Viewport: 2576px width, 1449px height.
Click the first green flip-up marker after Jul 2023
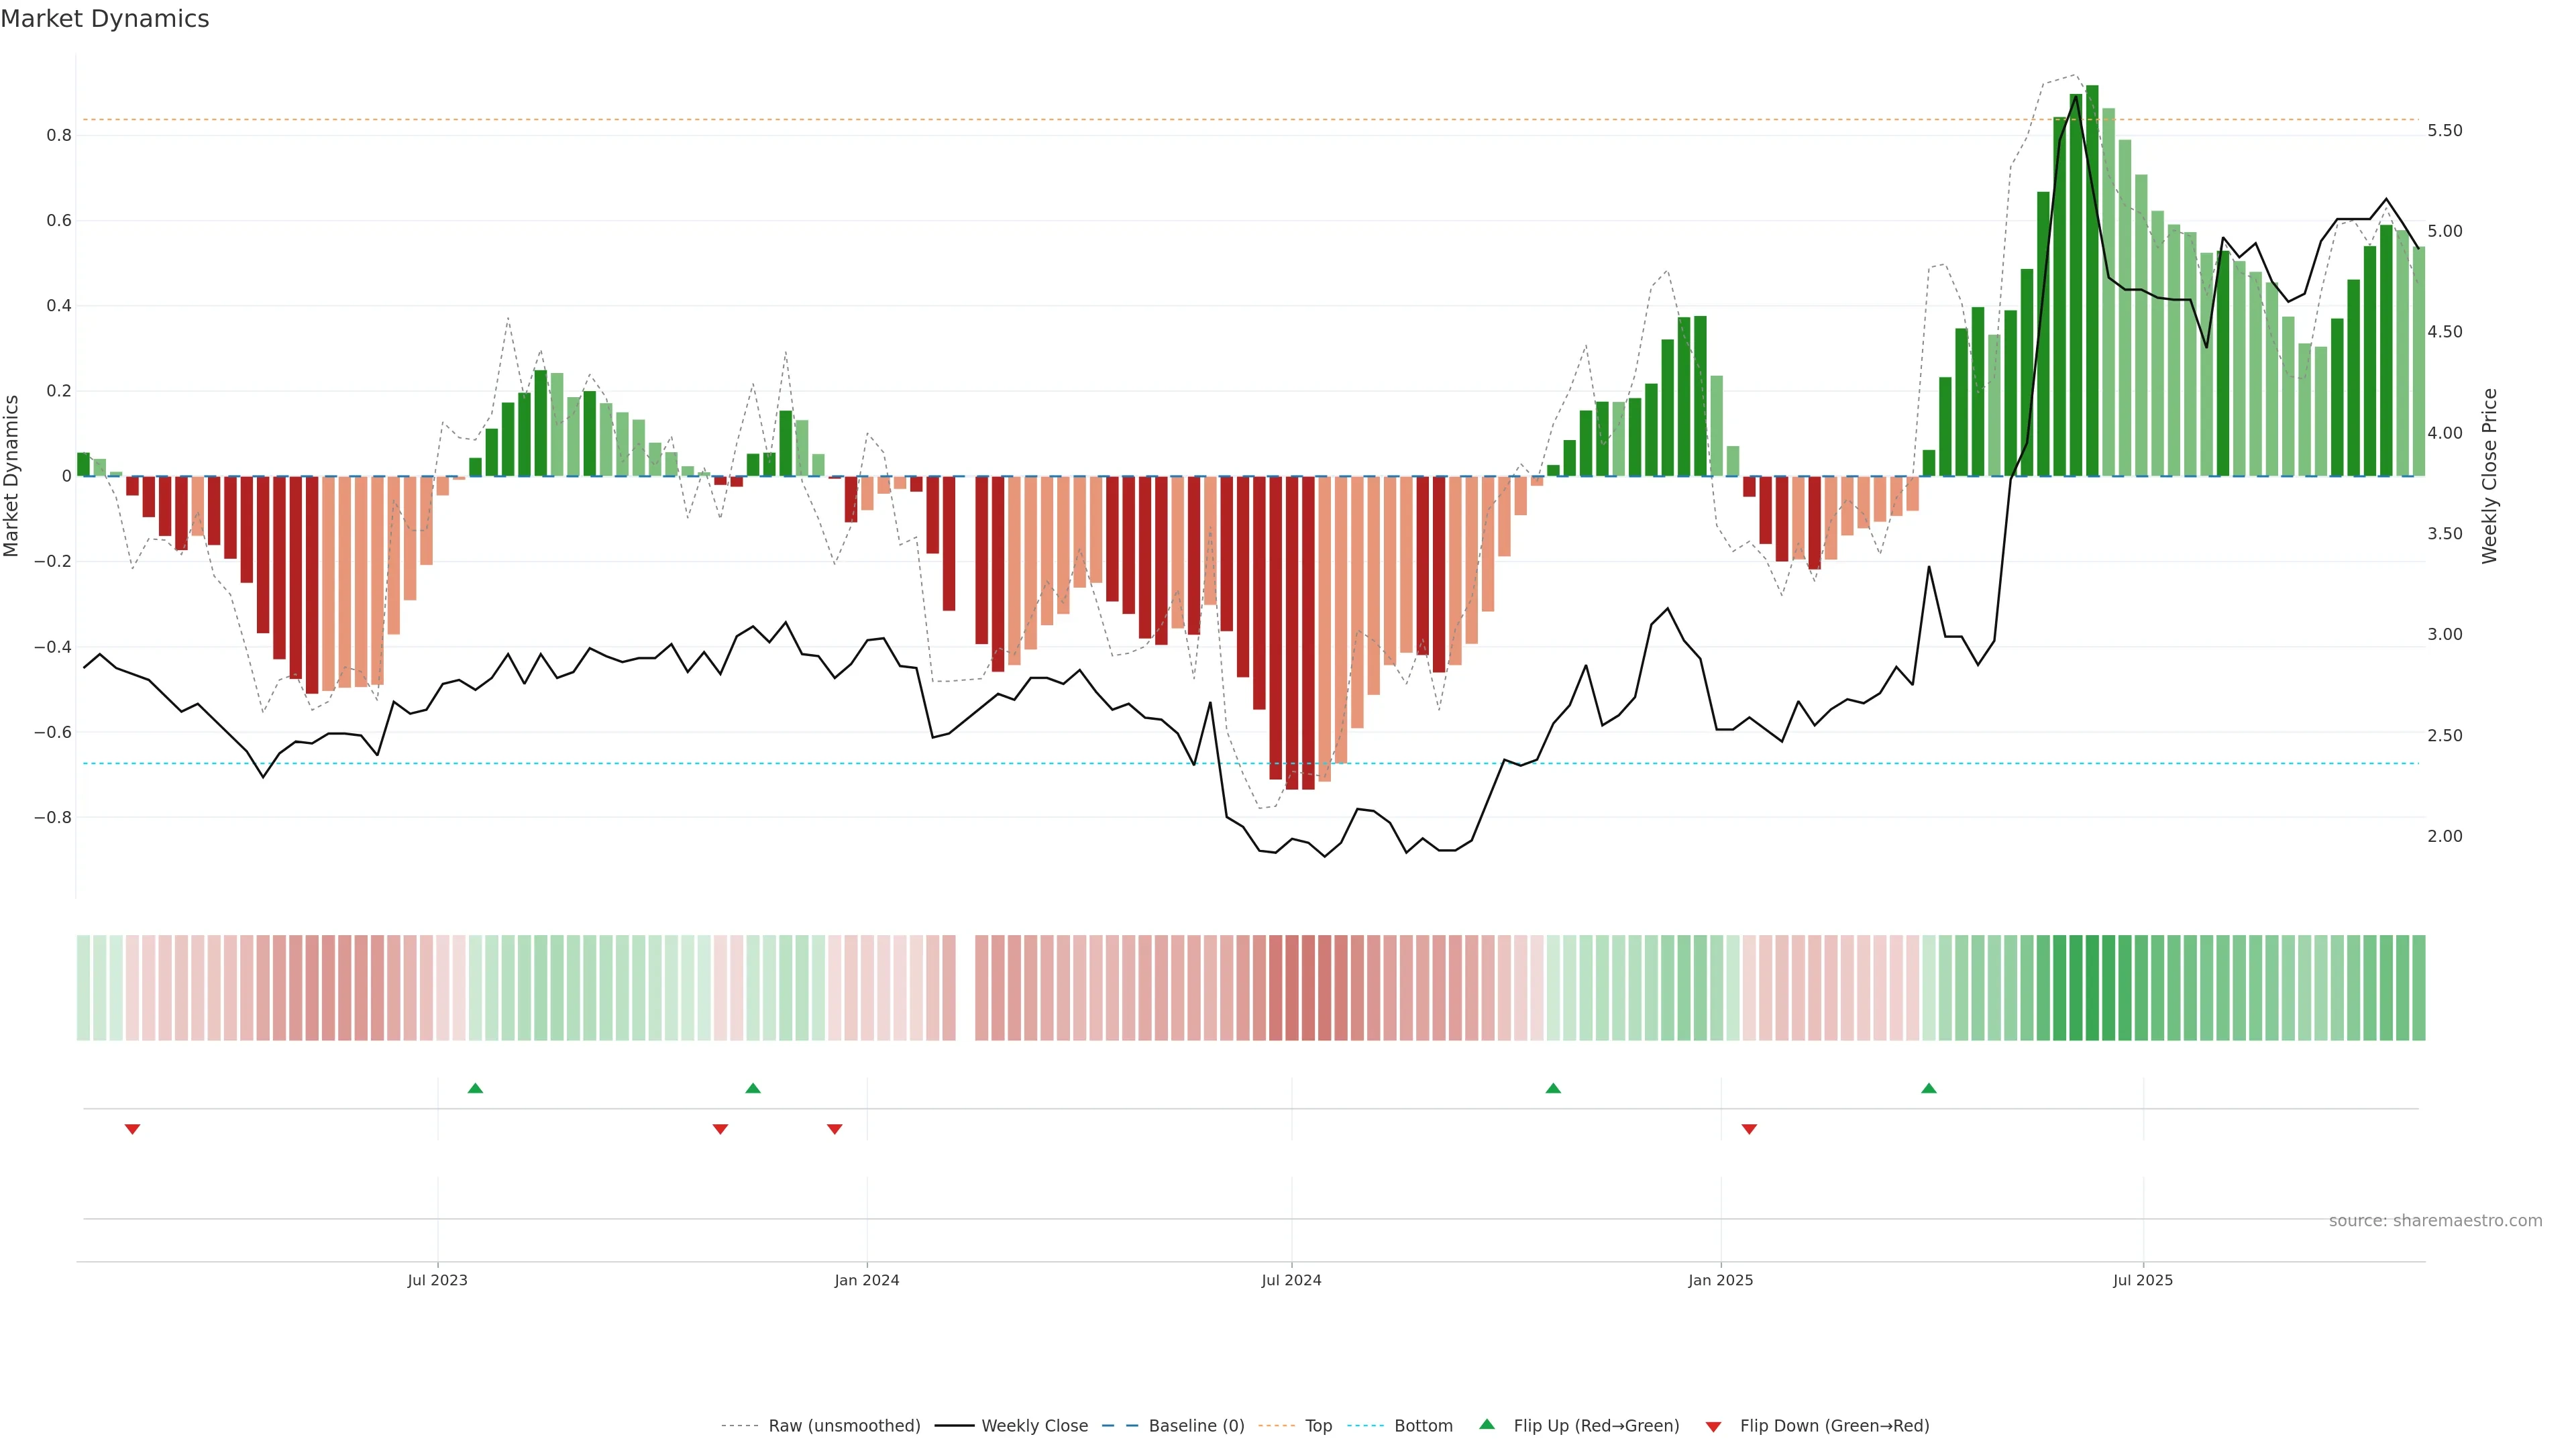(x=475, y=1088)
